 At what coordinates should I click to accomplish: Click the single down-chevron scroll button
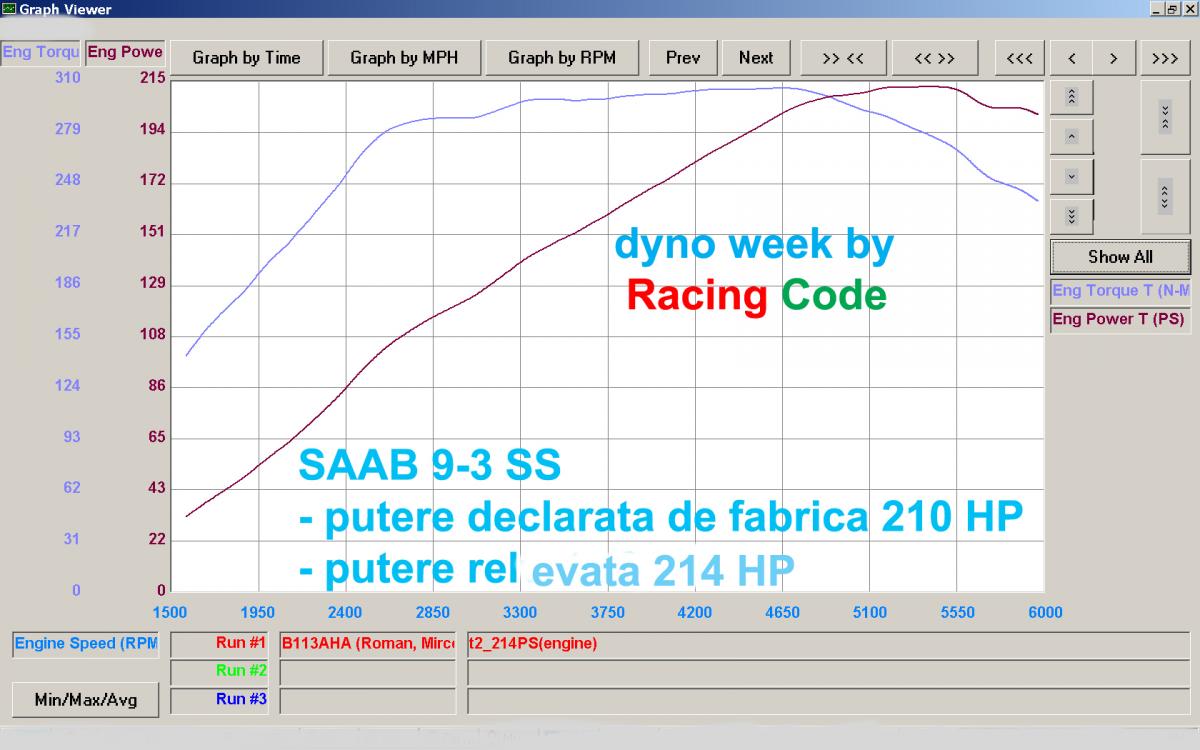pos(1072,176)
